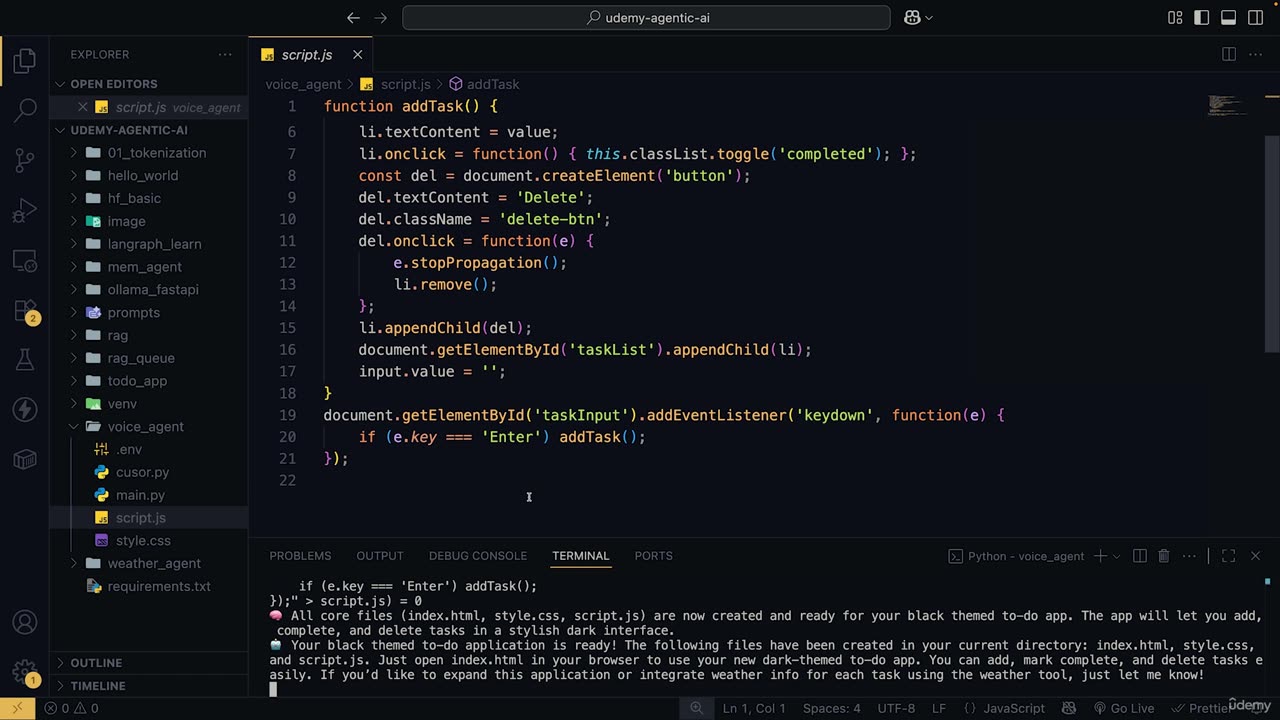The width and height of the screenshot is (1280, 720).
Task: Open the Copilot chat icon in title bar
Action: (x=918, y=18)
